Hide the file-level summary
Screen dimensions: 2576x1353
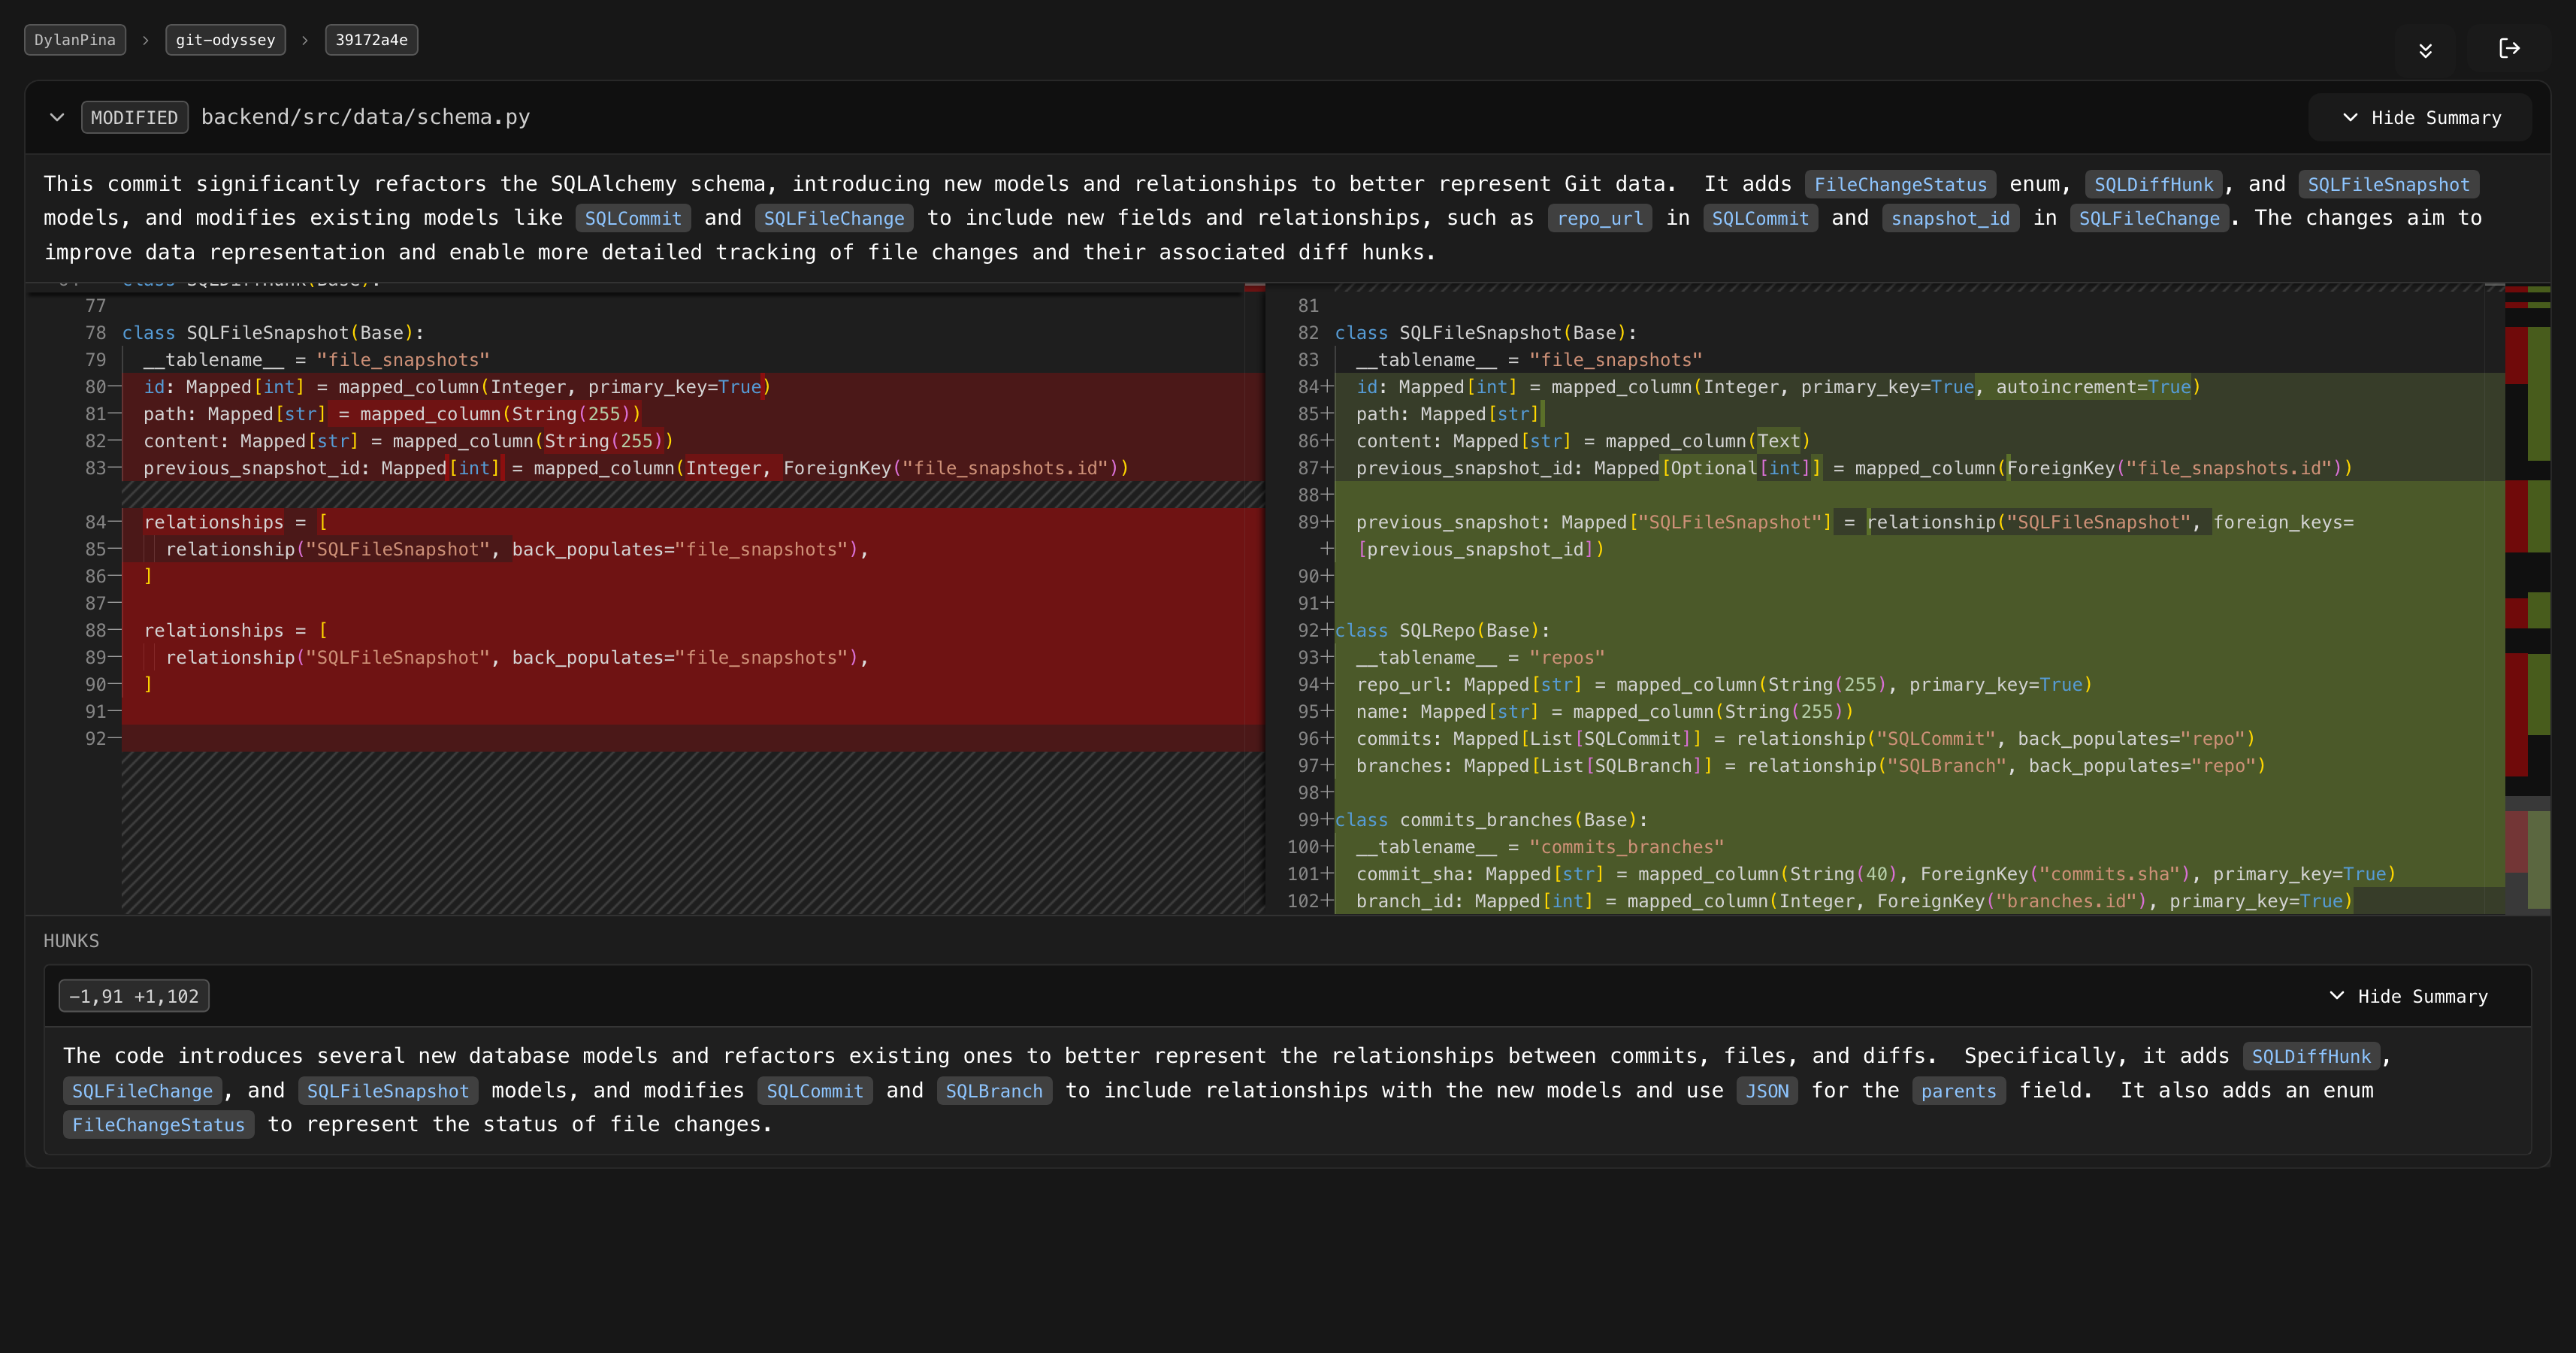(2420, 118)
